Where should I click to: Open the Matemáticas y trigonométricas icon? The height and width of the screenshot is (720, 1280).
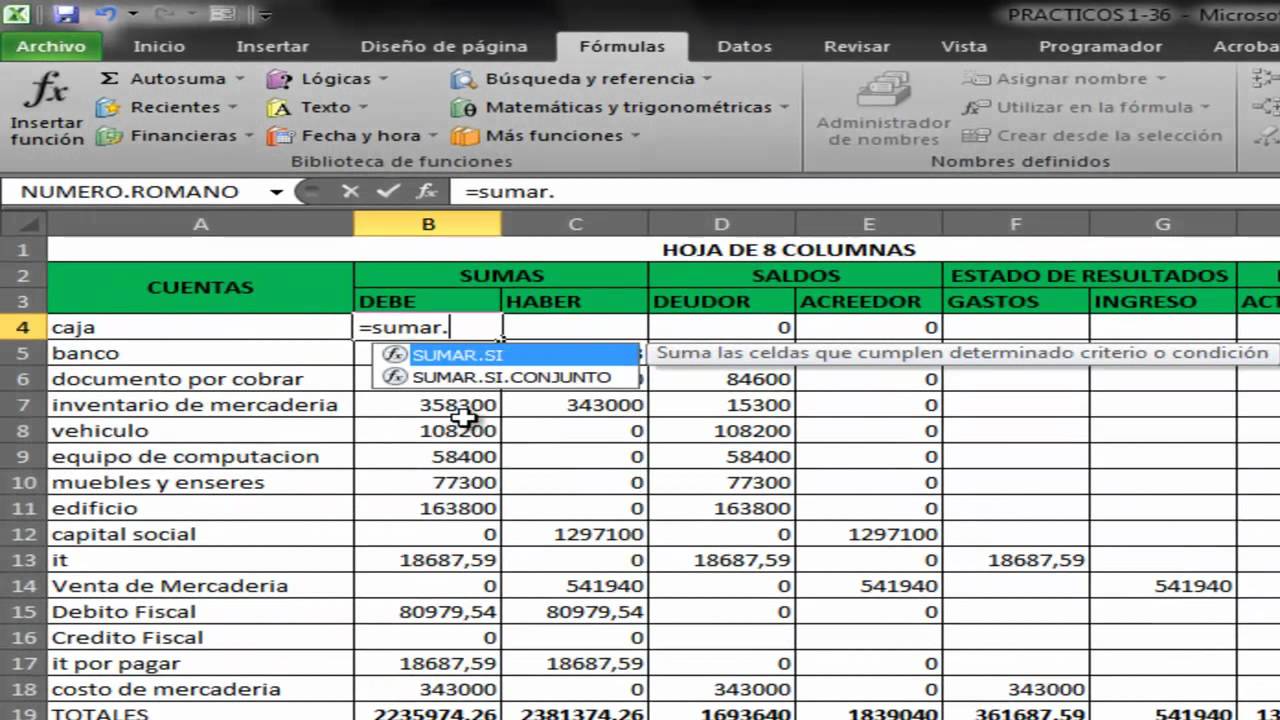(x=463, y=107)
